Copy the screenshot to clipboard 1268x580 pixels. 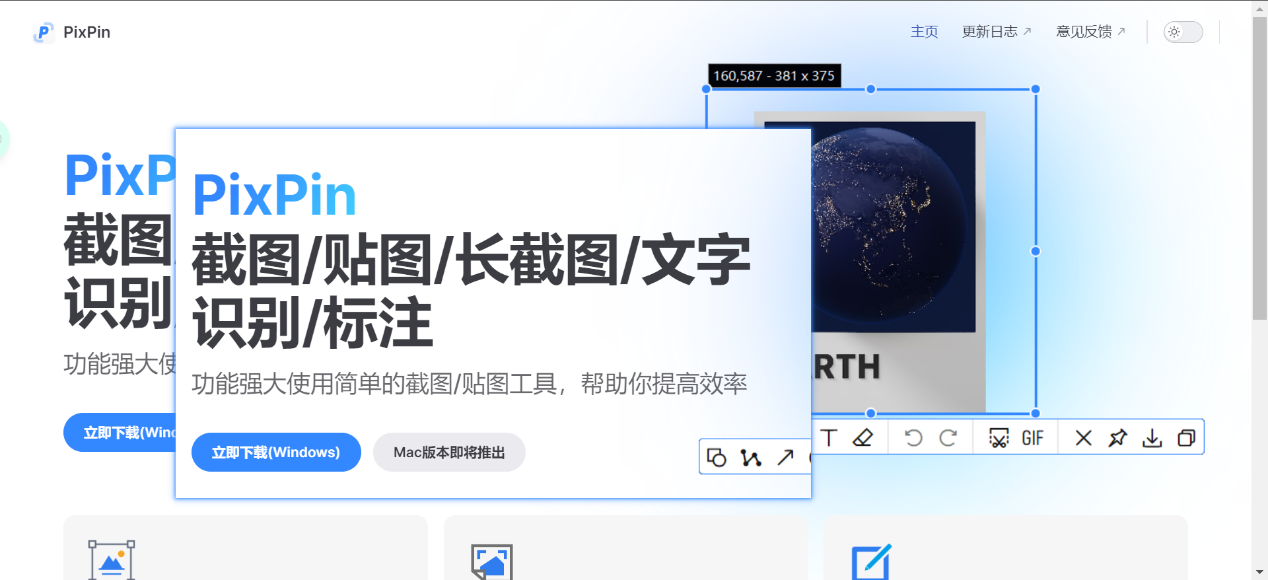point(1188,437)
